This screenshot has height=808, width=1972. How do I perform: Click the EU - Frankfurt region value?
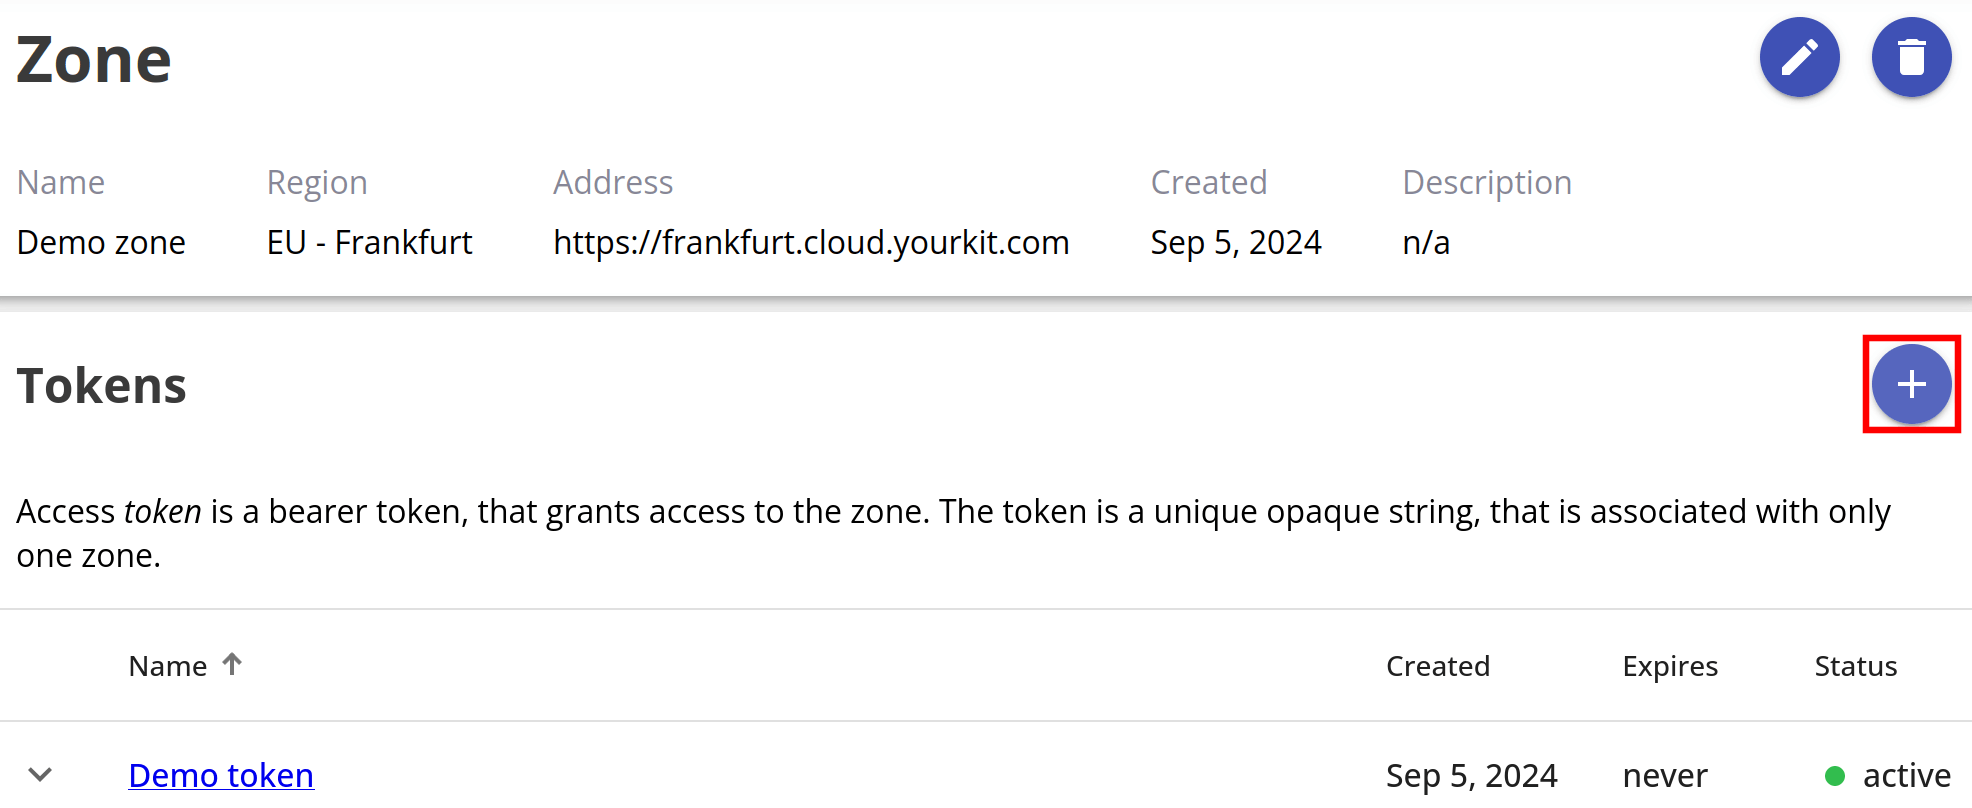(x=369, y=242)
